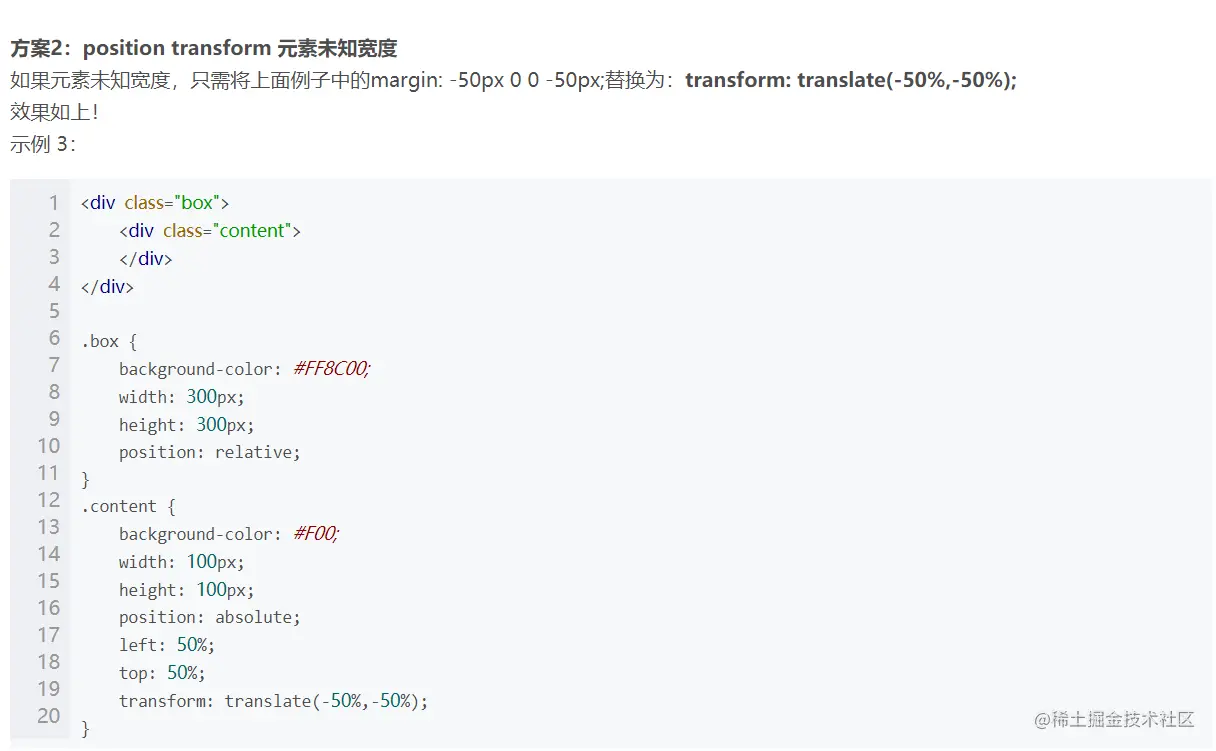Screen dimensions: 1216x751
Task: Click line number 20 in the gutter
Action: 49,716
